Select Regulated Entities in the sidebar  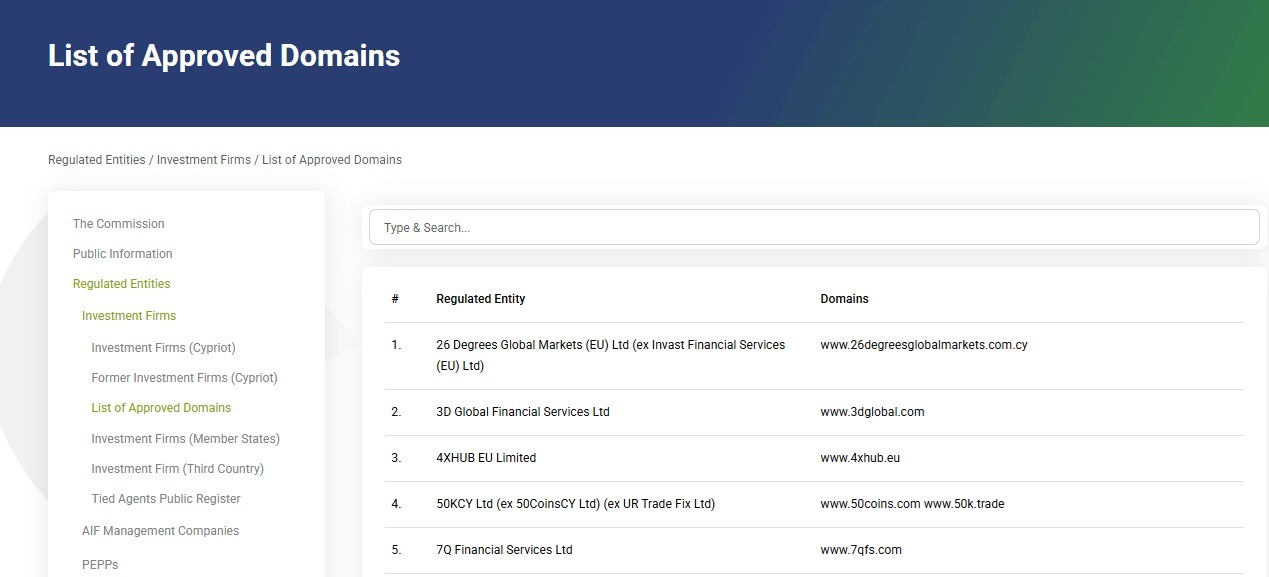point(121,284)
